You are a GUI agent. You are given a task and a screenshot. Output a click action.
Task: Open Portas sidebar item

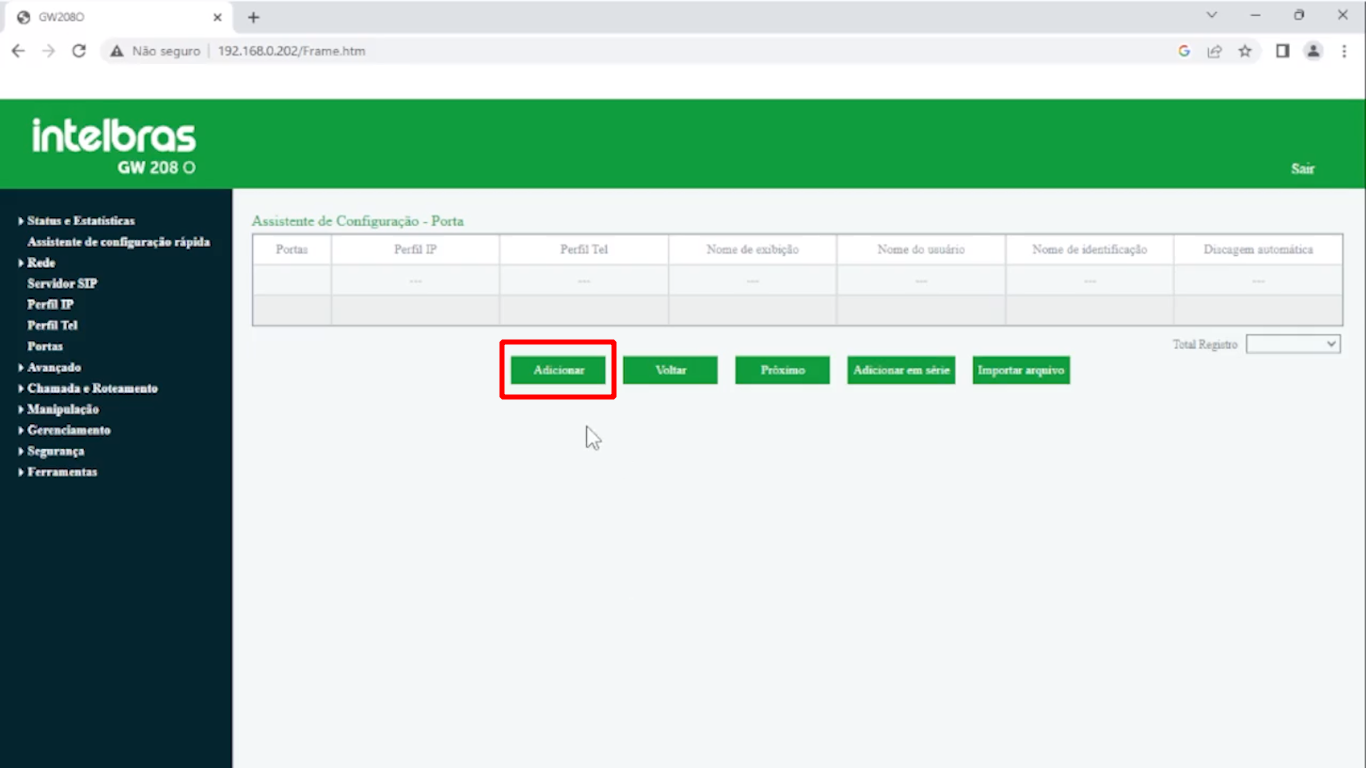[x=45, y=347]
